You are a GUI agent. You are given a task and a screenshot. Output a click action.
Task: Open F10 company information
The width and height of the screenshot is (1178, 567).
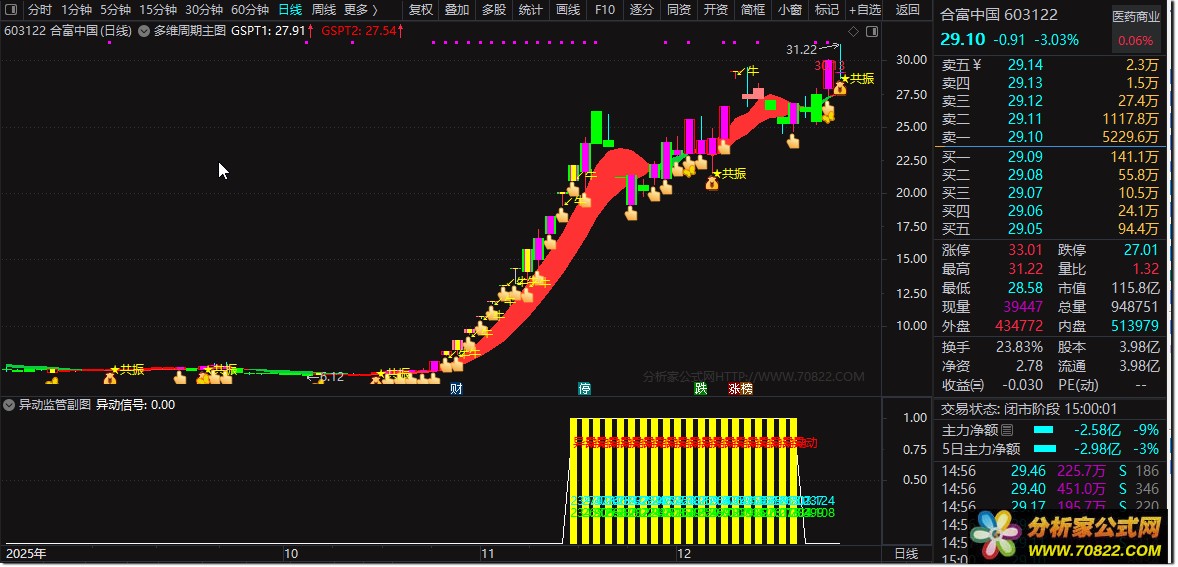(604, 10)
